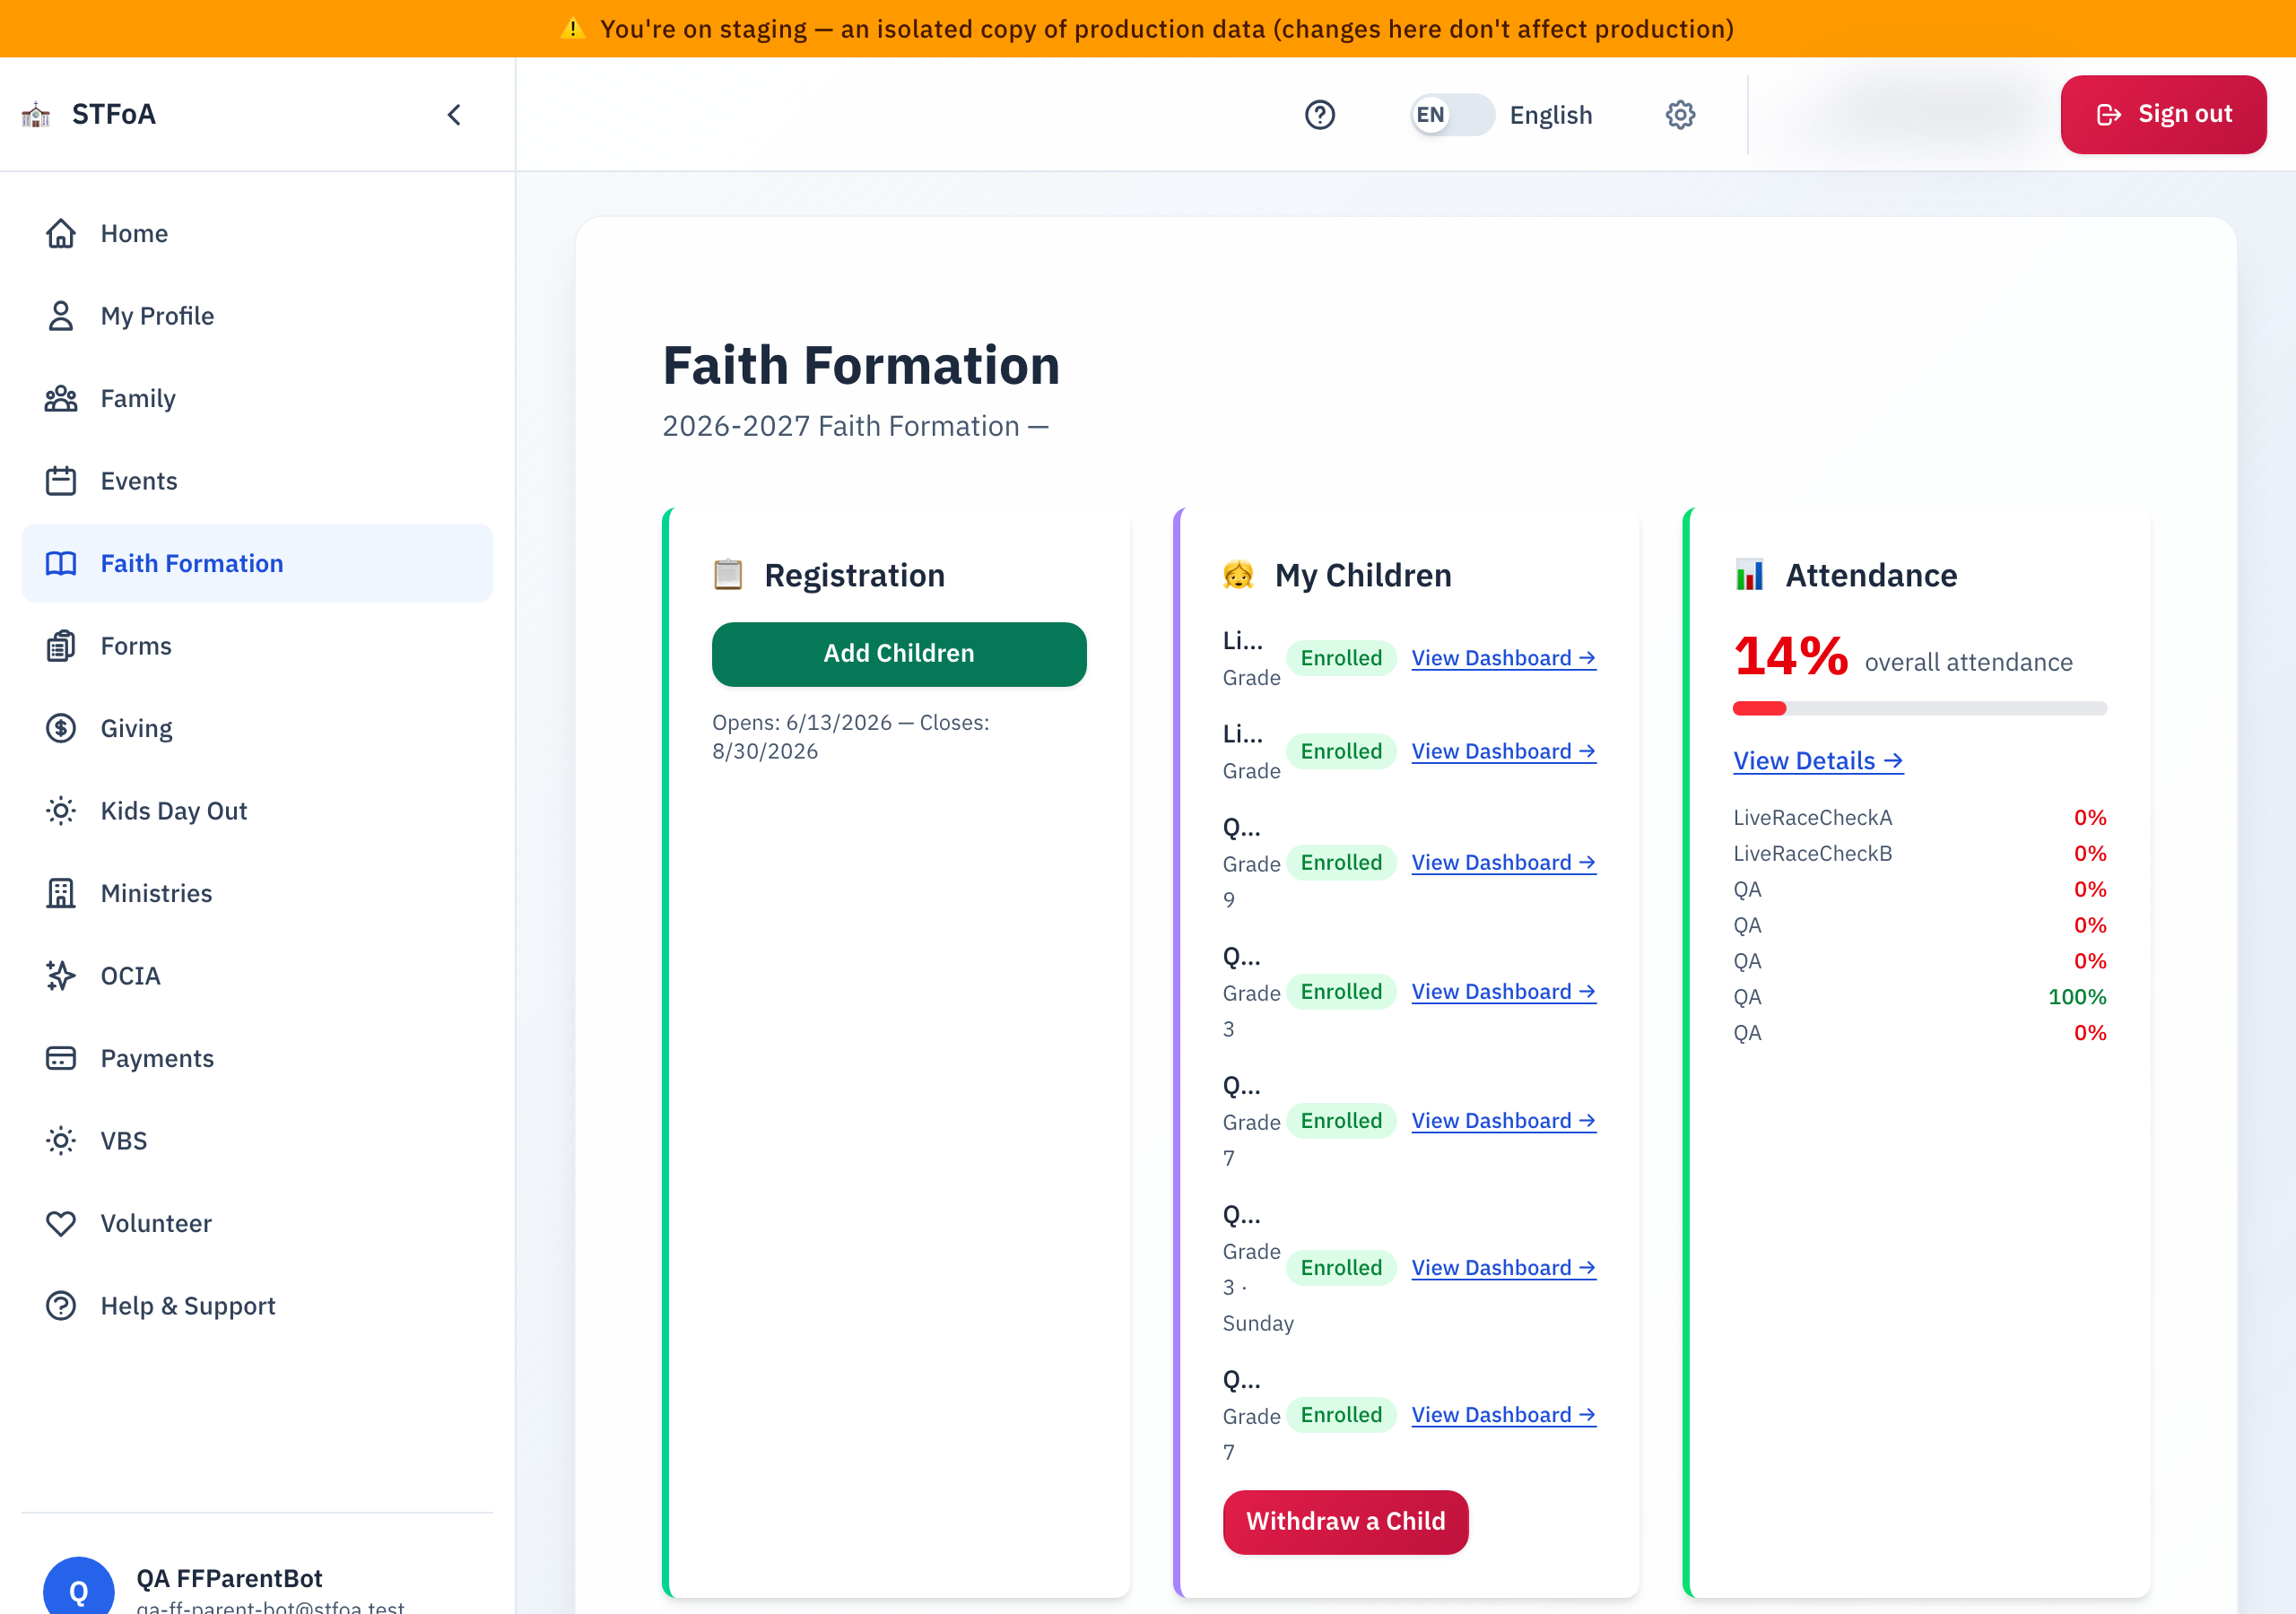Click the Giving dollar icon

pos(61,728)
